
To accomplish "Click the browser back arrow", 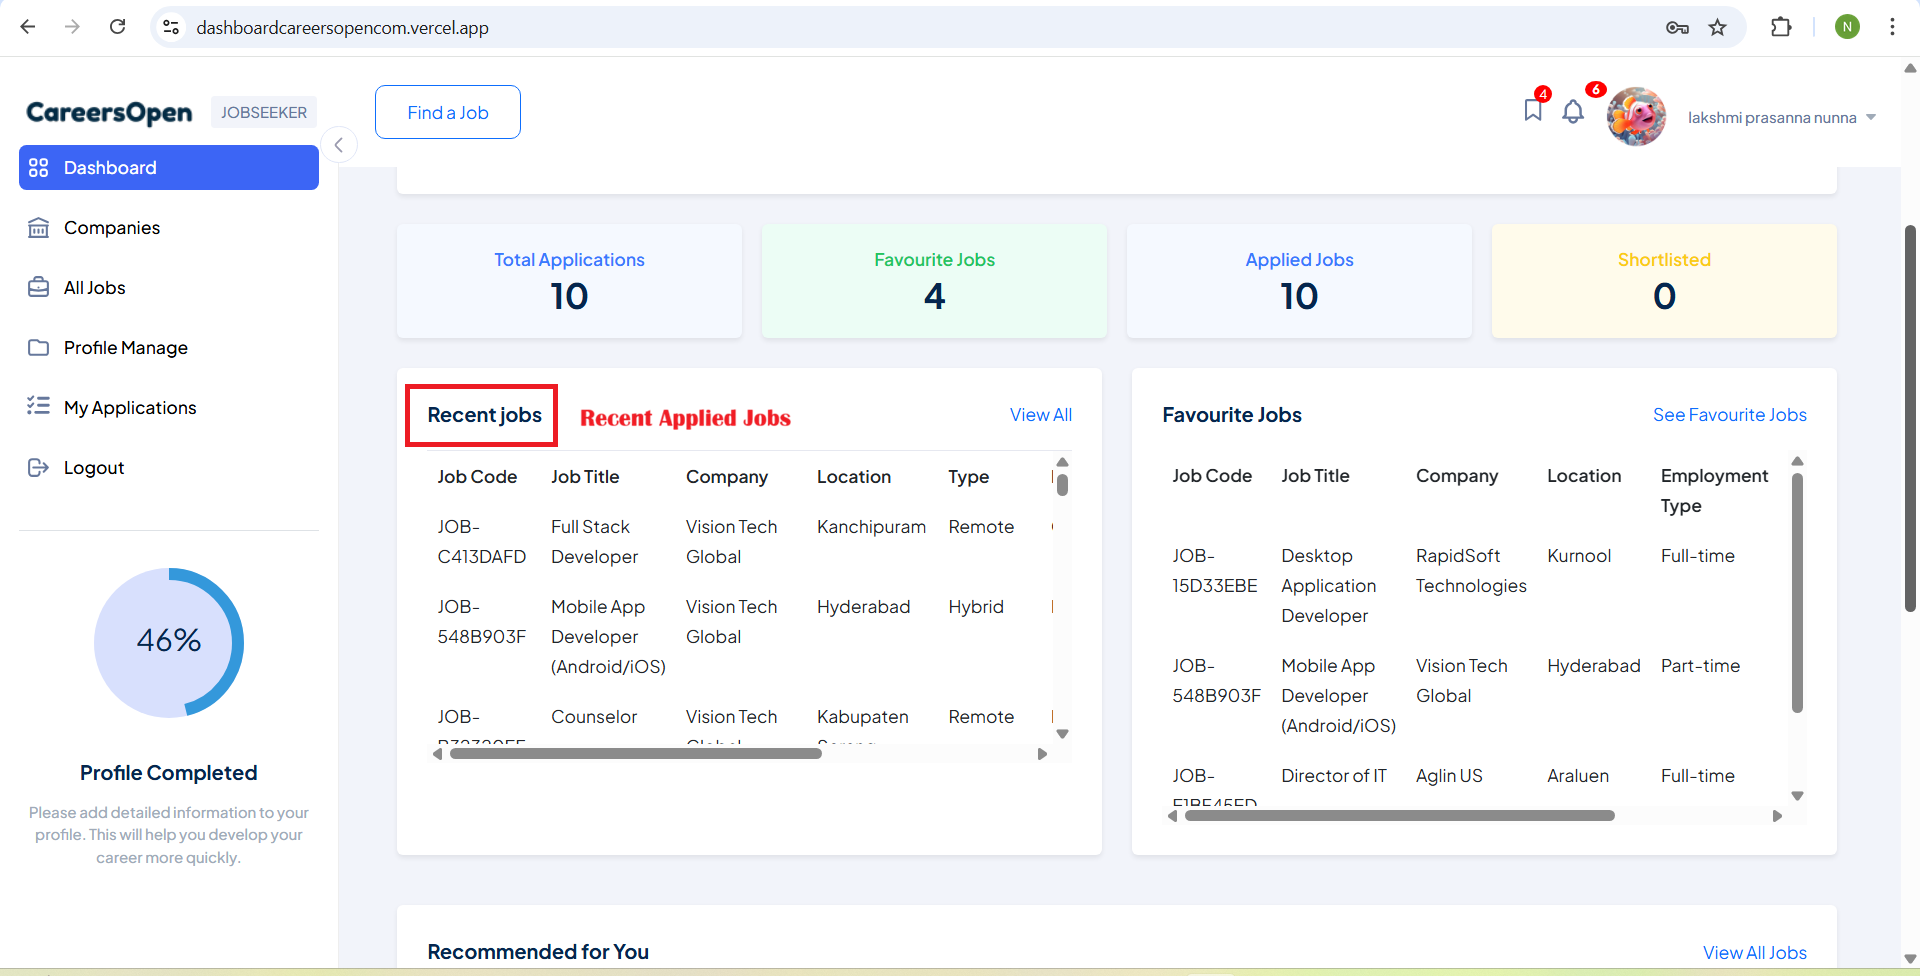I will [x=28, y=27].
